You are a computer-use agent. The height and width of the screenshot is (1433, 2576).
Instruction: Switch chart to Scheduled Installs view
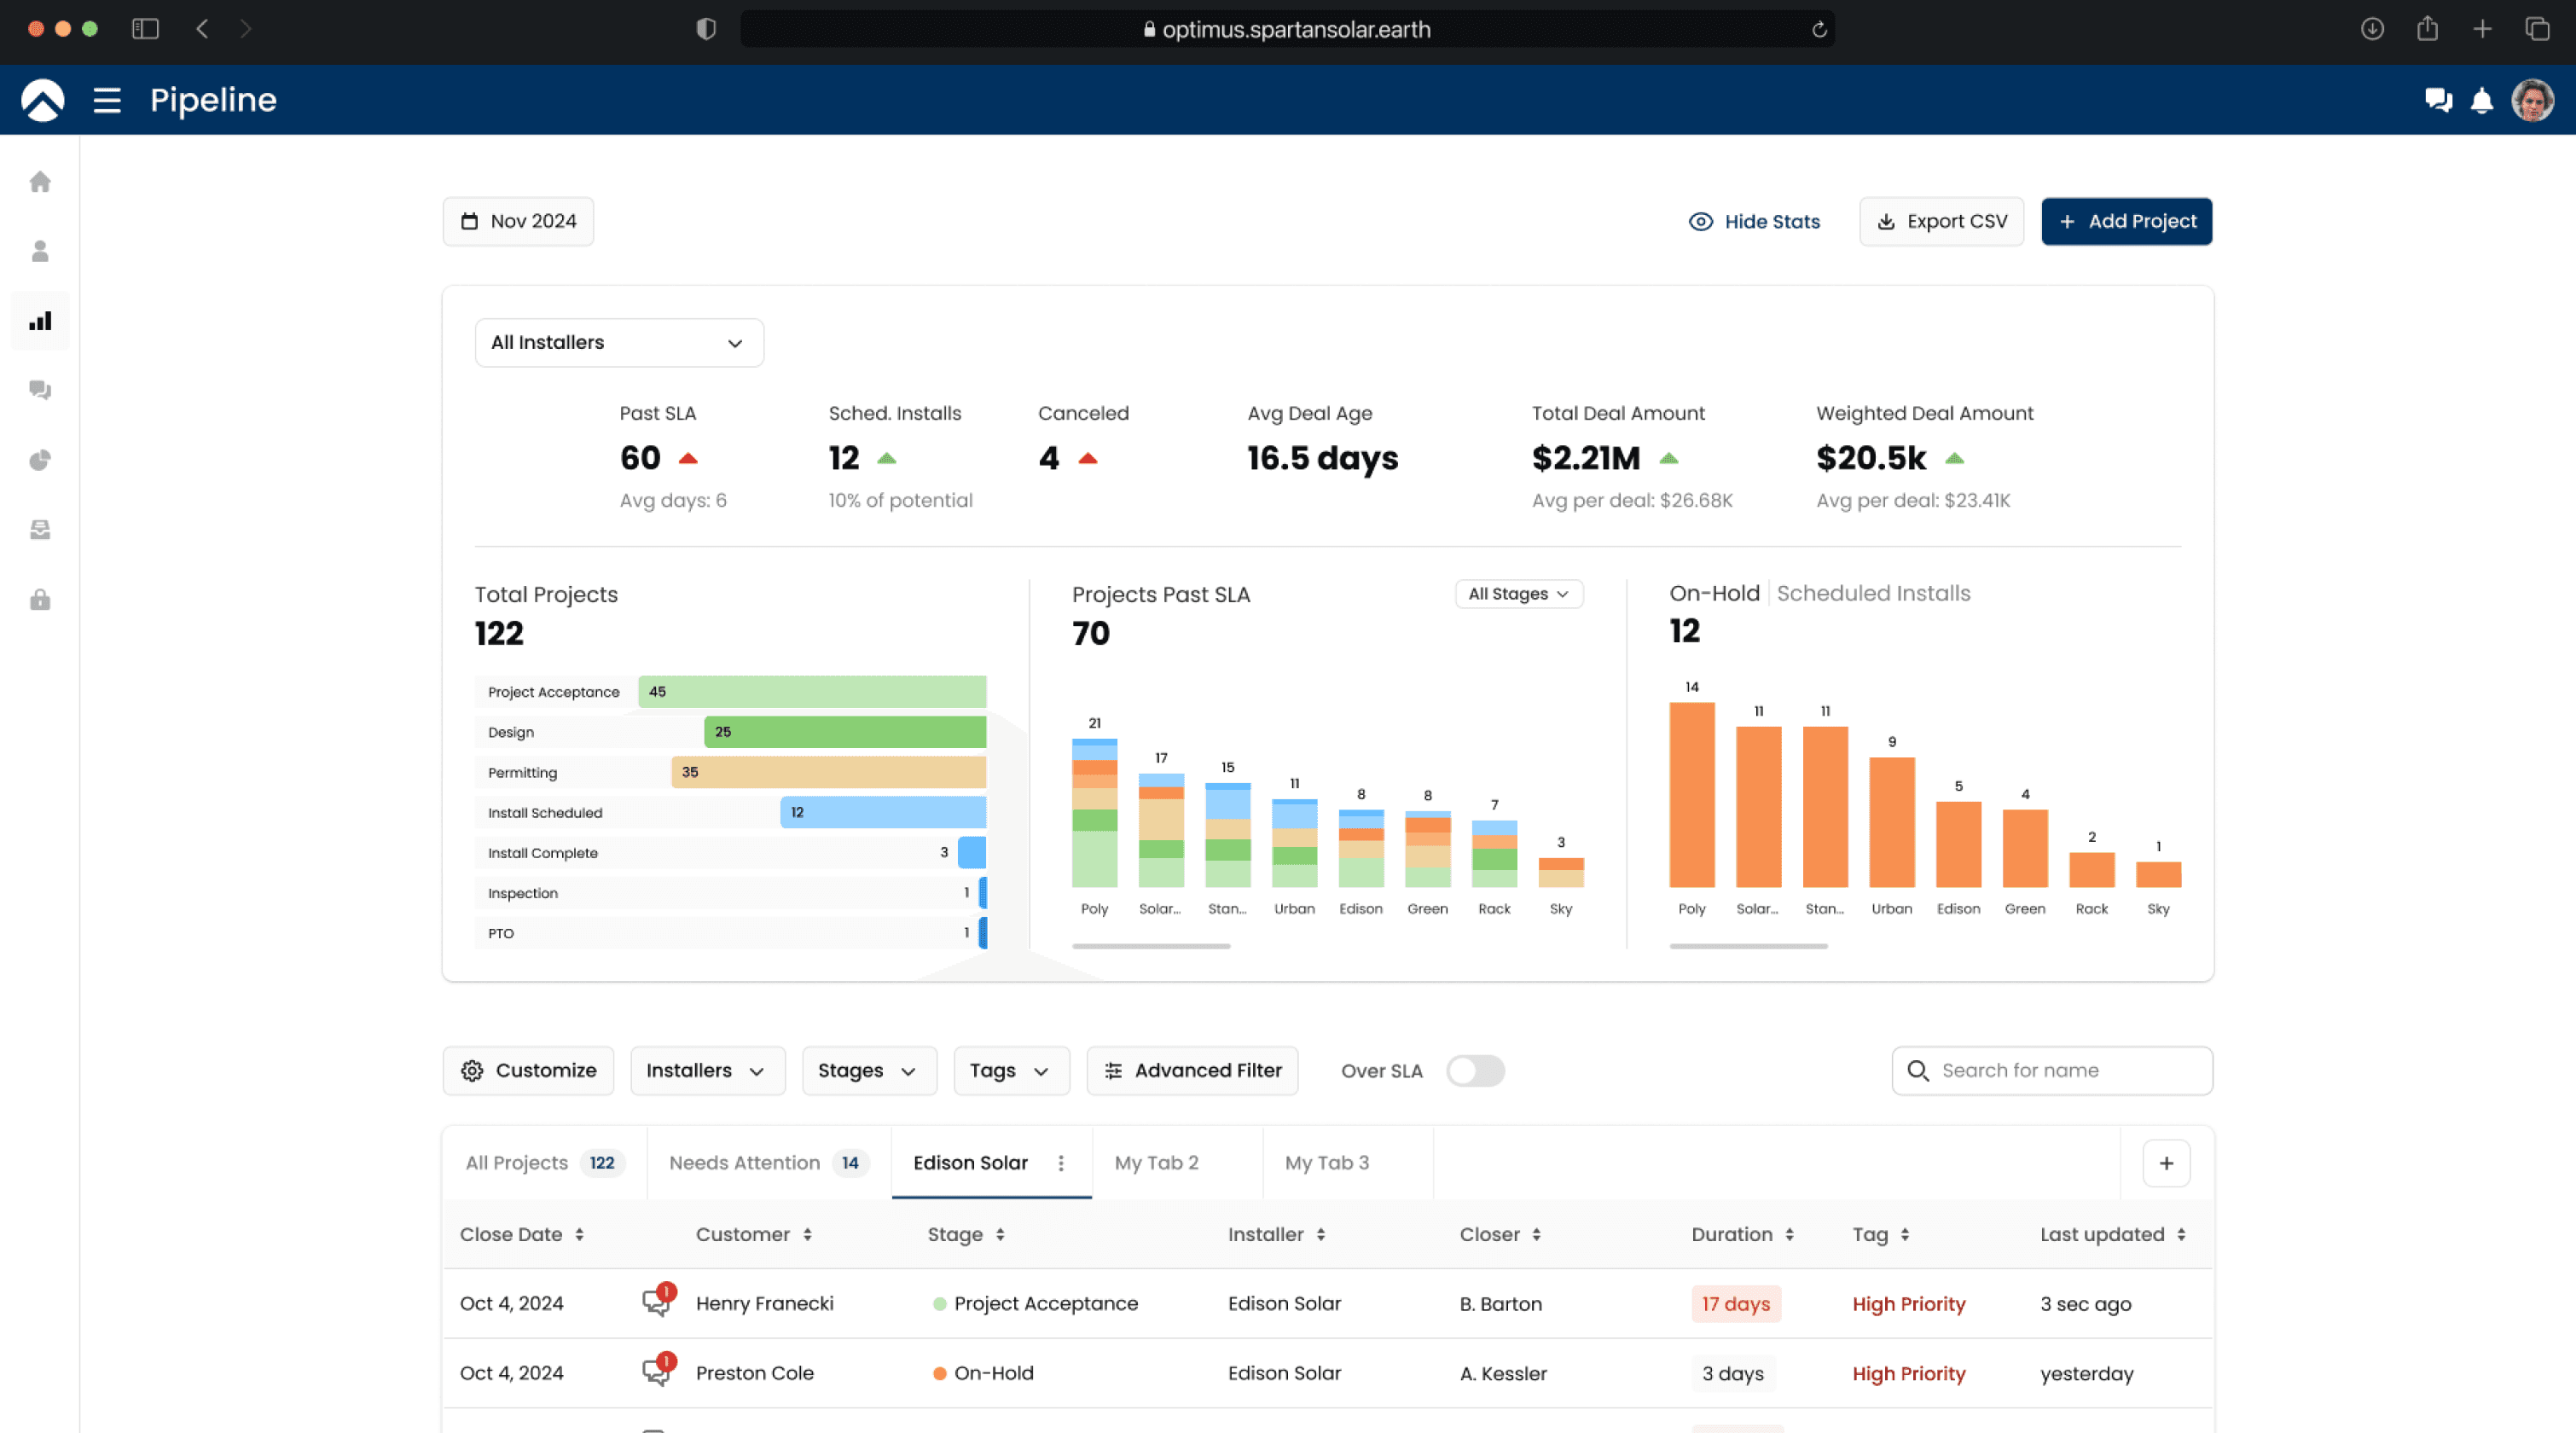pos(1873,593)
